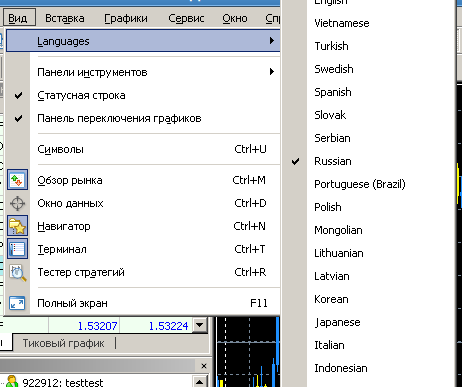Choose Polish language
This screenshot has height=387, width=462.
point(328,207)
